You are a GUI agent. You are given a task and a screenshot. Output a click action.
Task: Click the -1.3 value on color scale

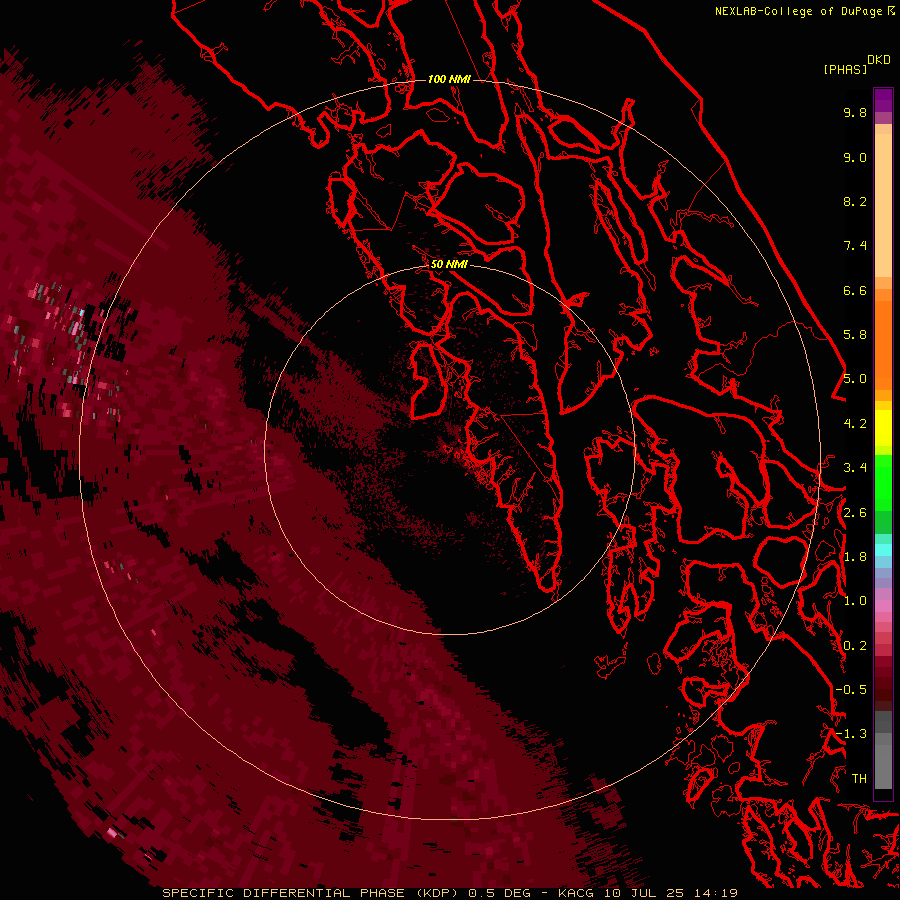[x=851, y=734]
